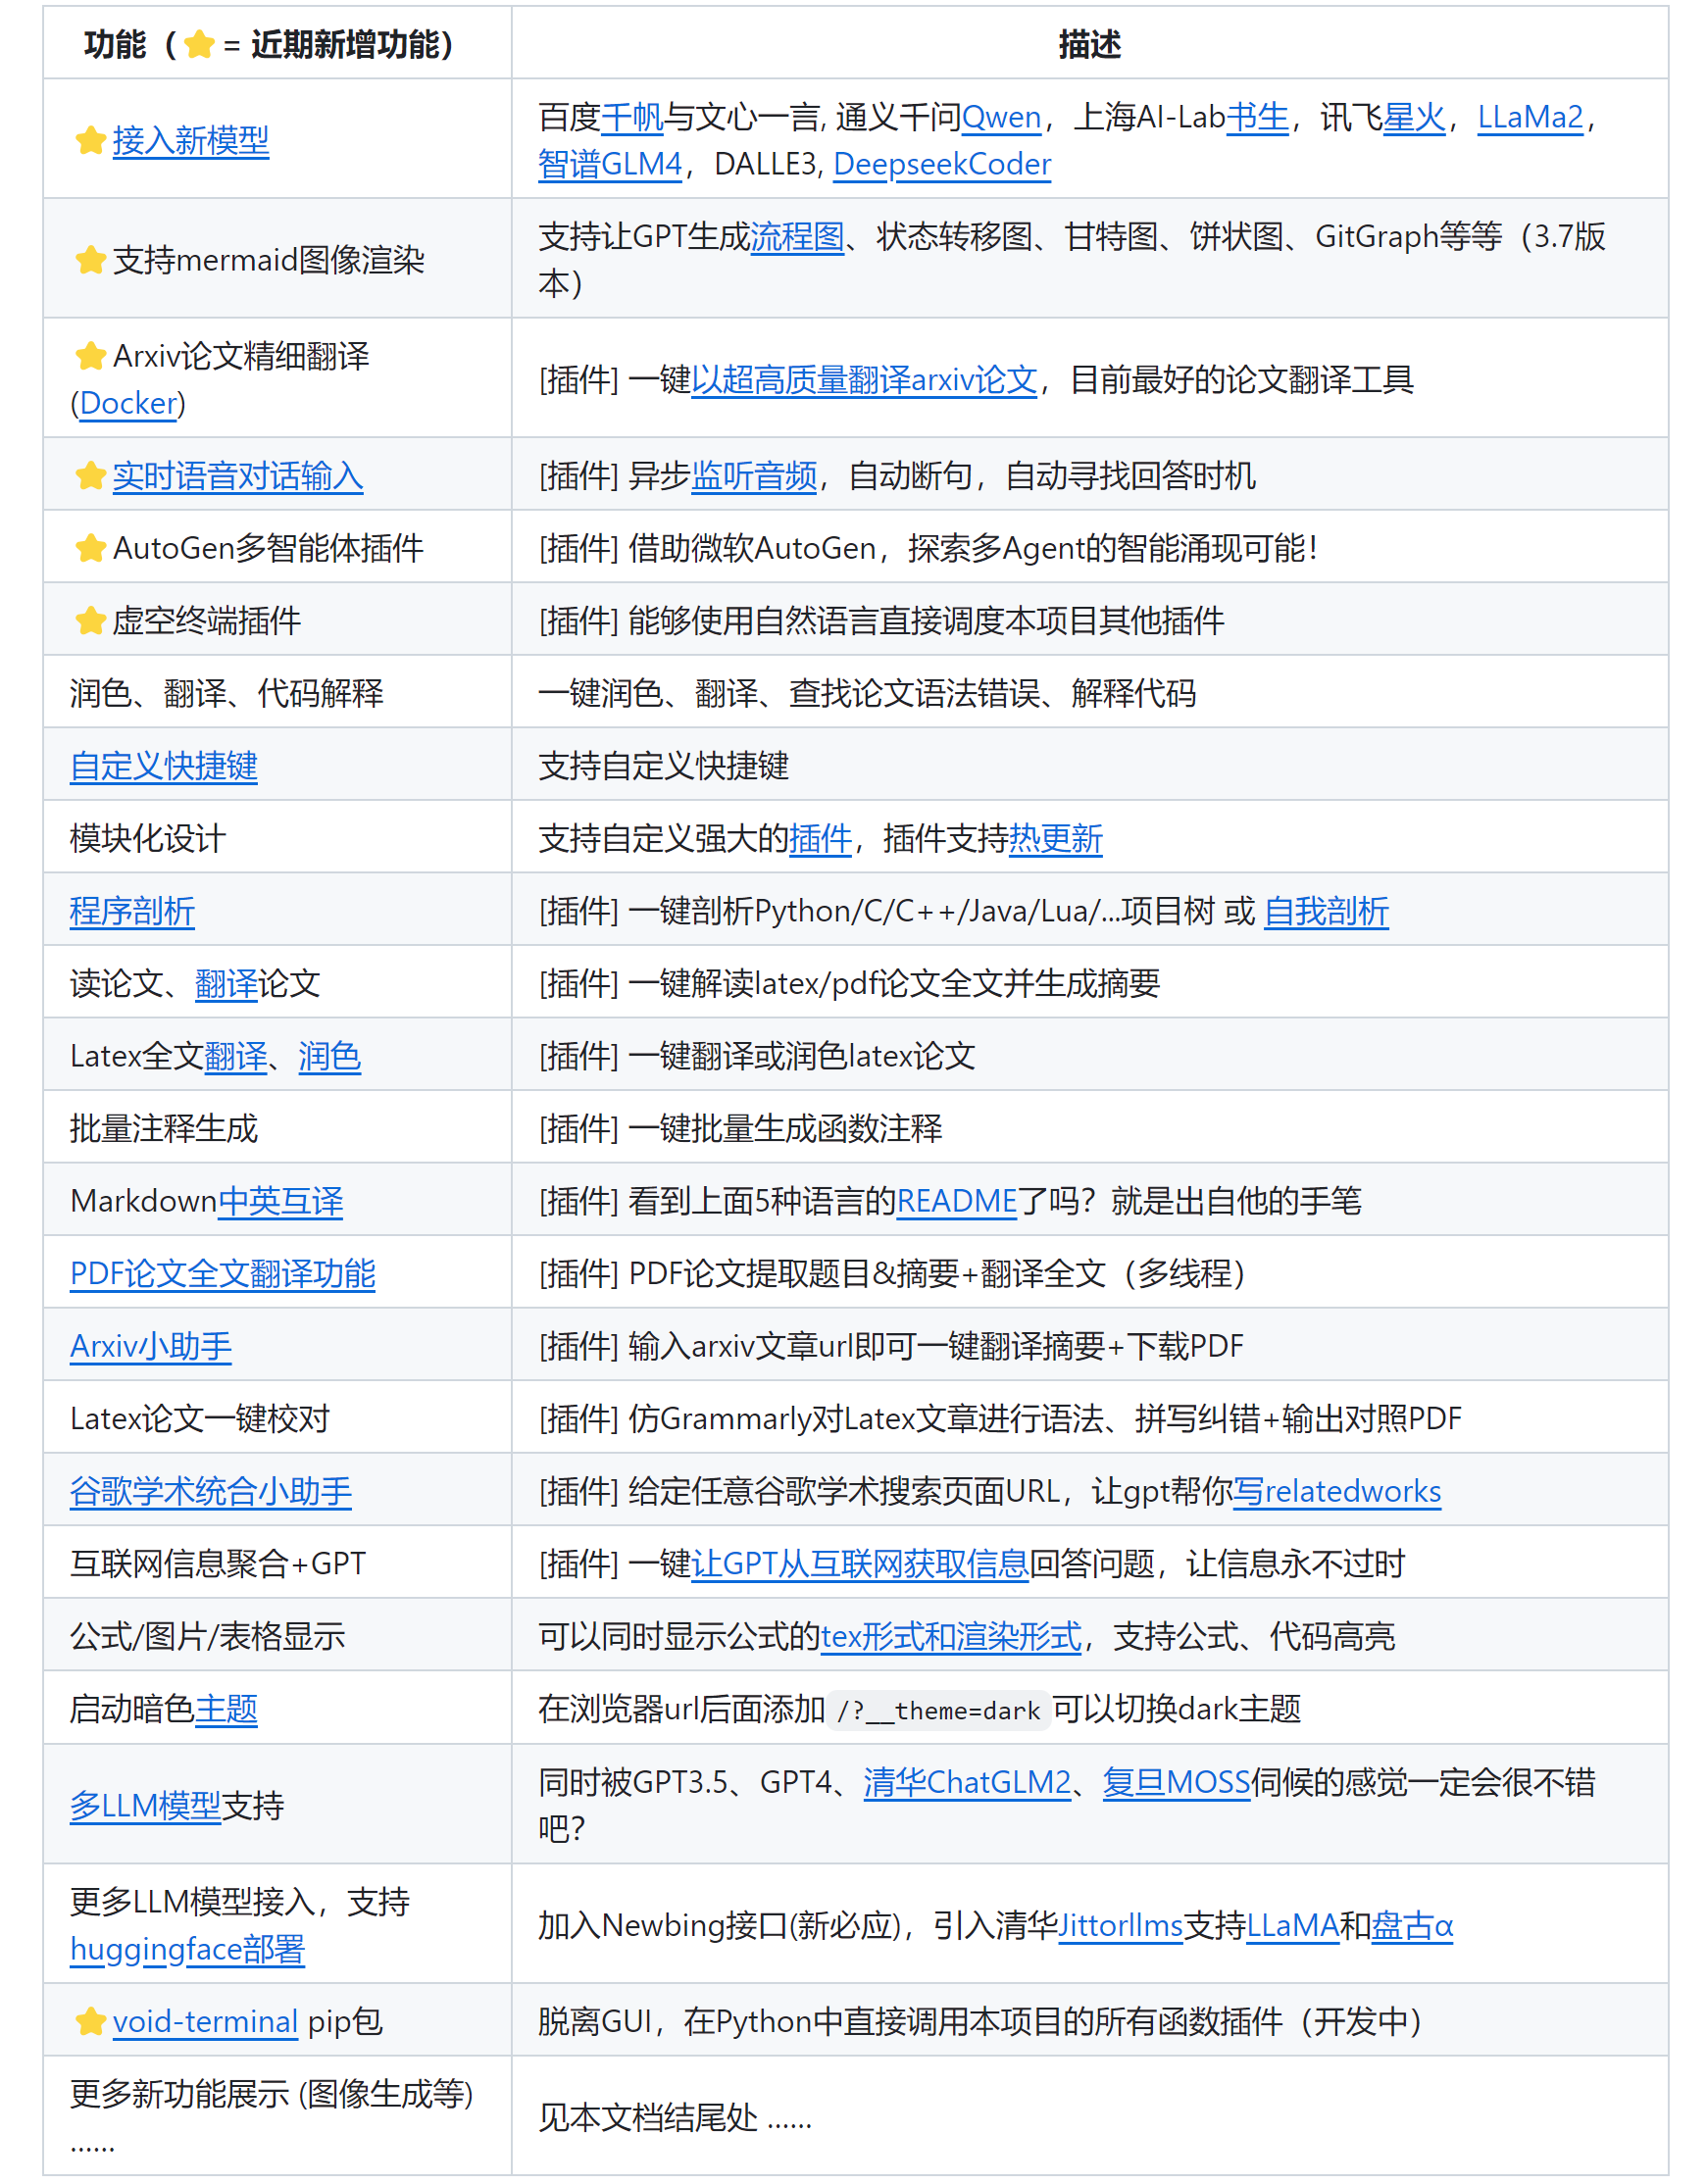This screenshot has width=1706, height=2184.
Task: Click the 谷歌学术统合小助手 link
Action: point(210,1491)
